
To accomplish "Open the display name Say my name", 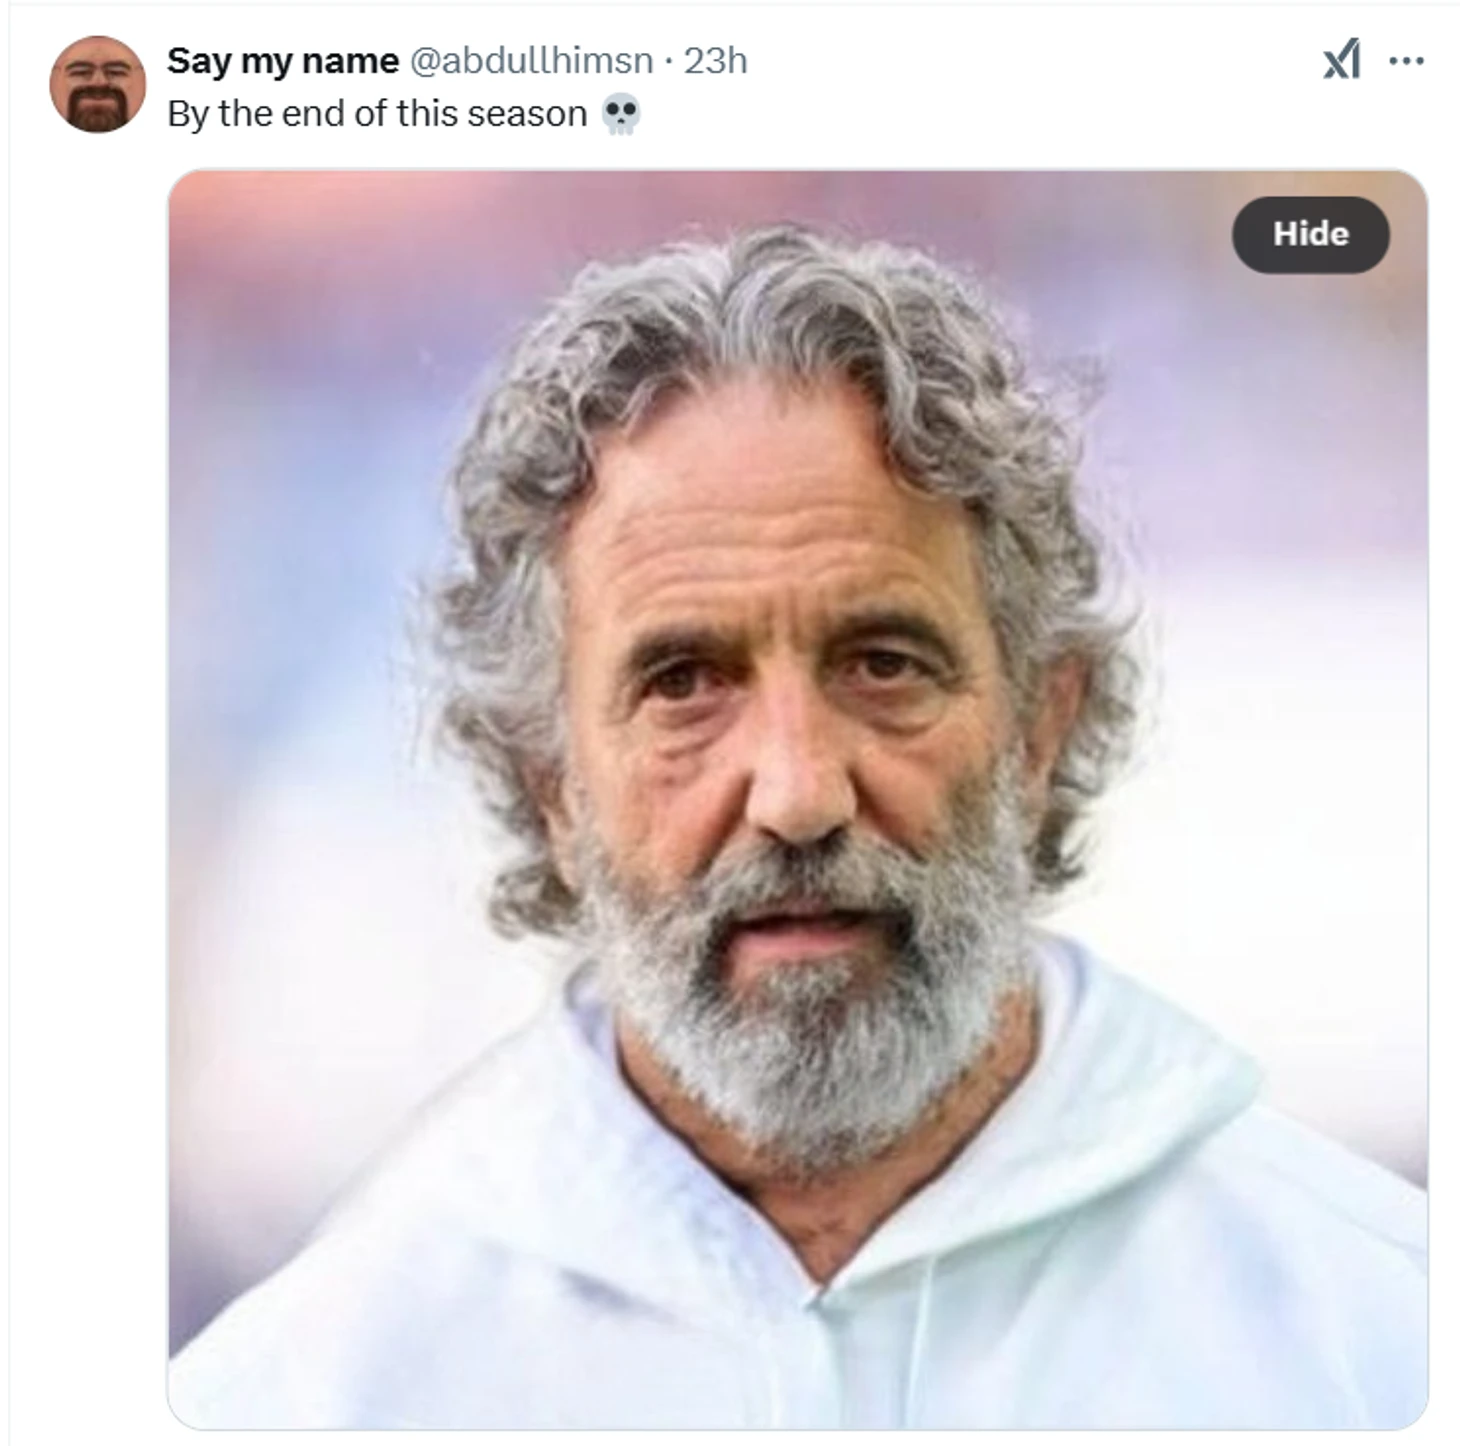I will [283, 61].
